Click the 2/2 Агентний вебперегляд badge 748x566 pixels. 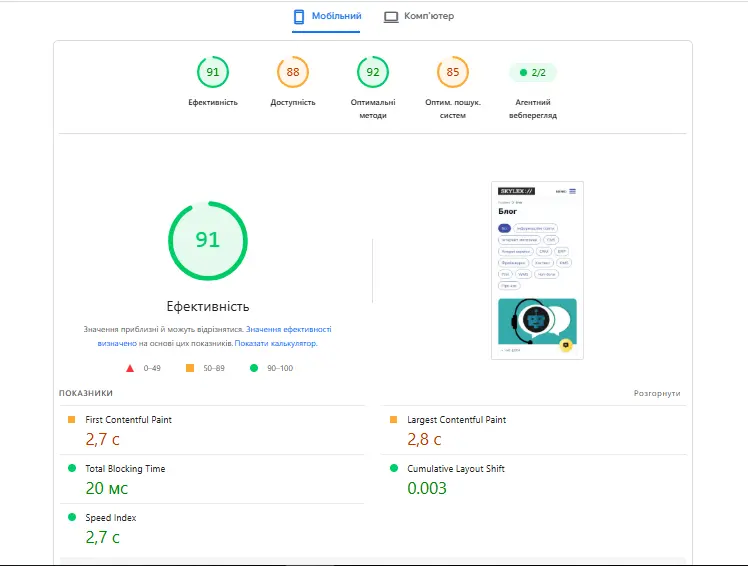click(x=533, y=73)
